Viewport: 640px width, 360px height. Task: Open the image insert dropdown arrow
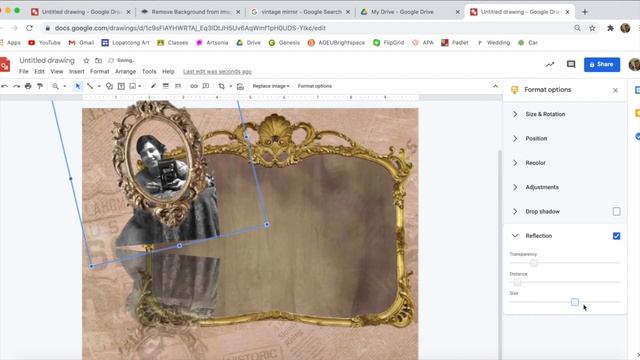[140, 86]
